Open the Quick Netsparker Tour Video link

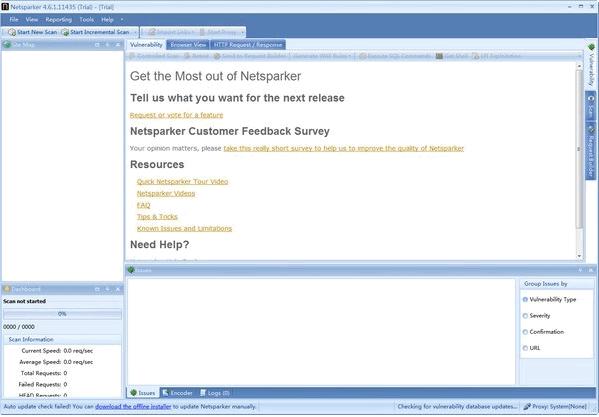[x=182, y=181]
